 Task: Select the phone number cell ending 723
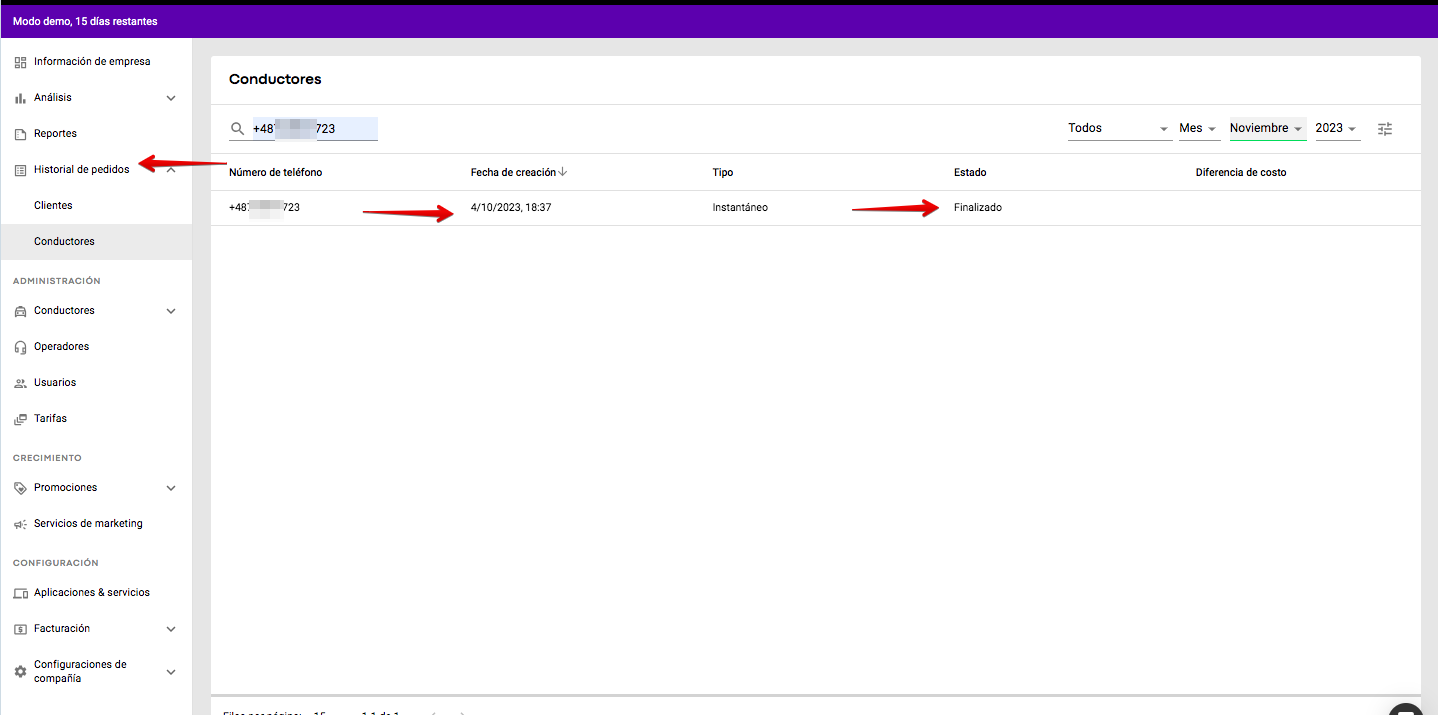264,208
